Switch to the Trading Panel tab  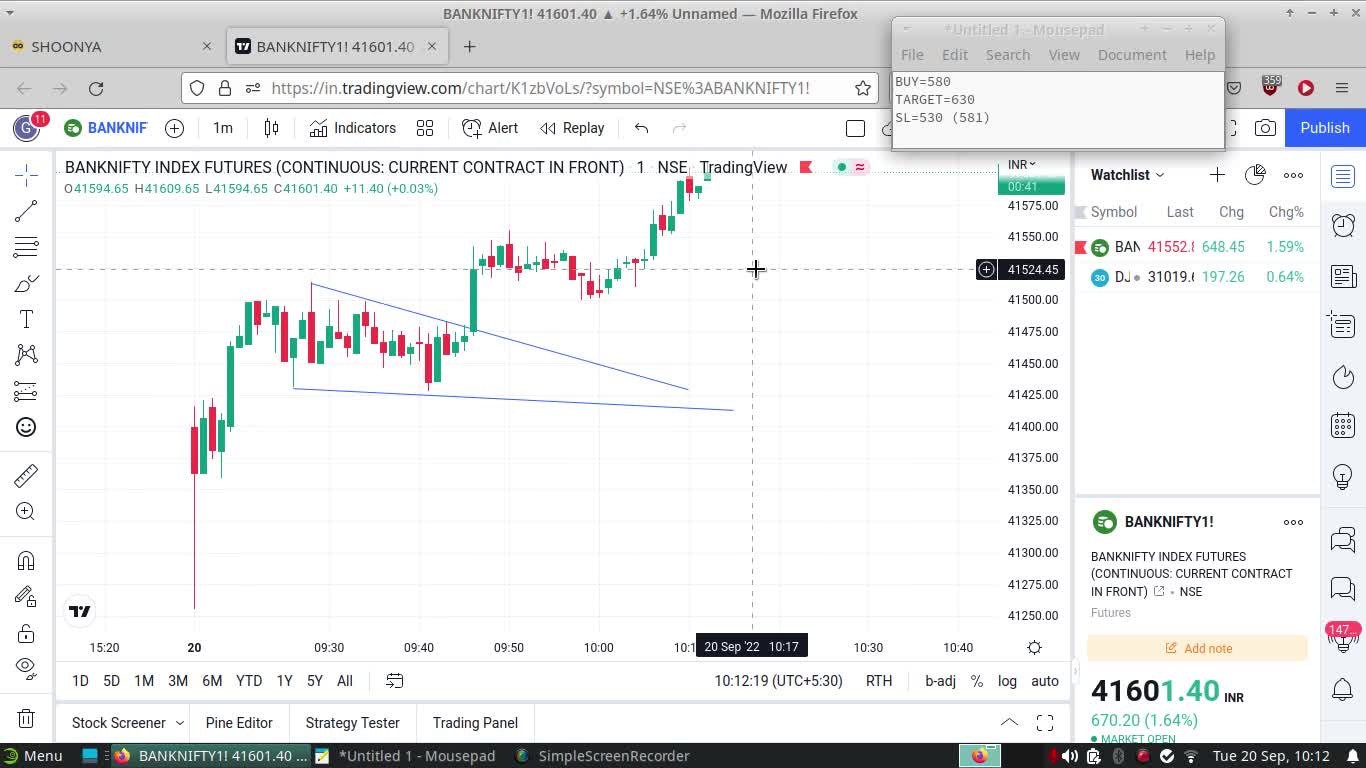click(x=475, y=723)
